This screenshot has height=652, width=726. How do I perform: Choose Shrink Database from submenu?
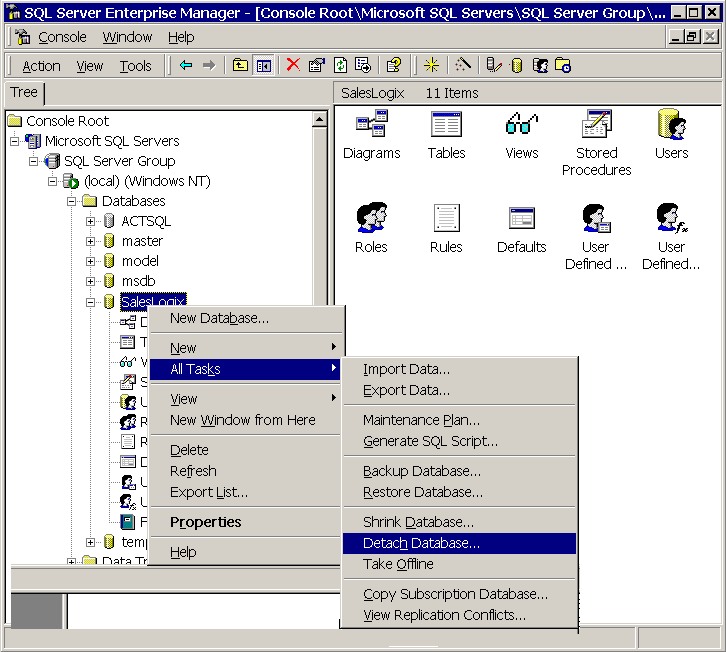(x=459, y=522)
